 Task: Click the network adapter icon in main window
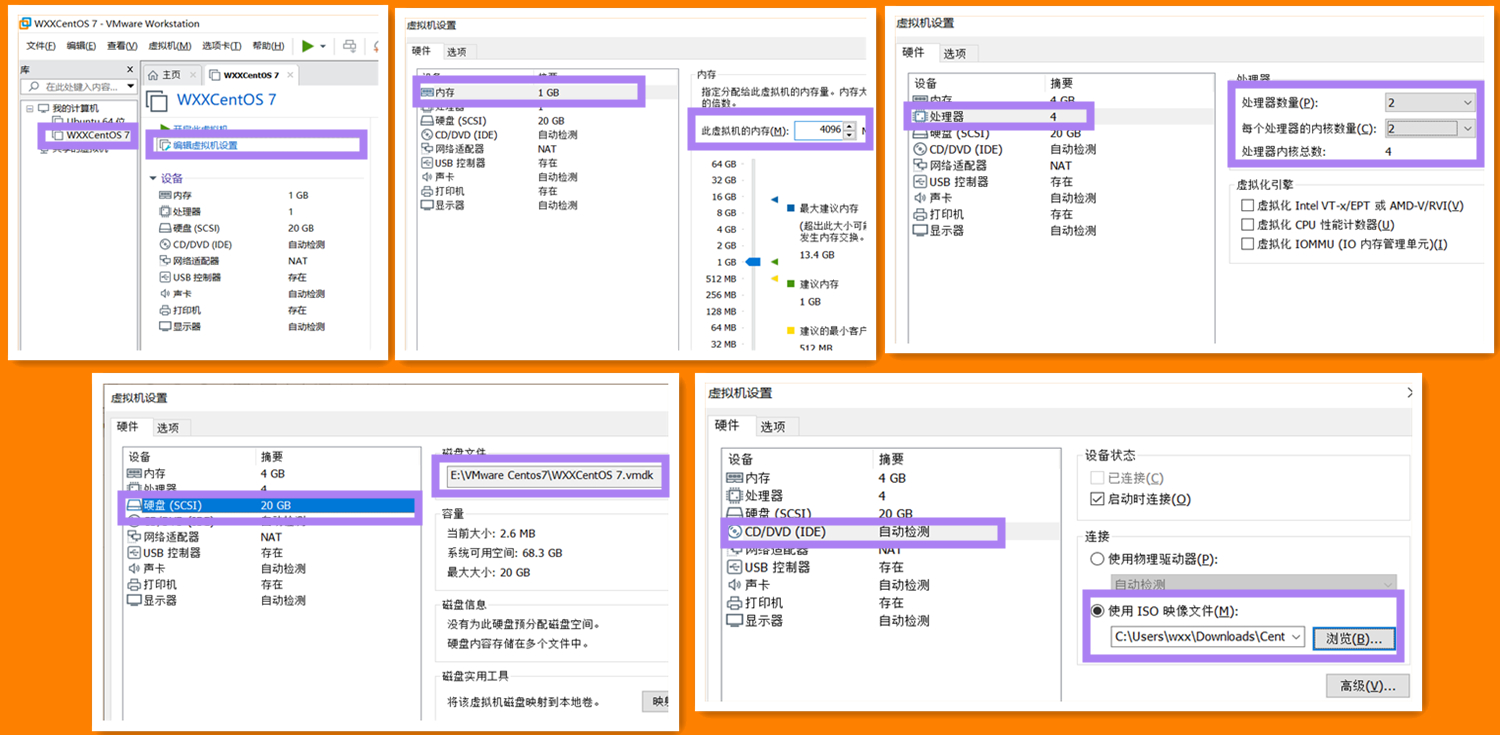[x=165, y=261]
